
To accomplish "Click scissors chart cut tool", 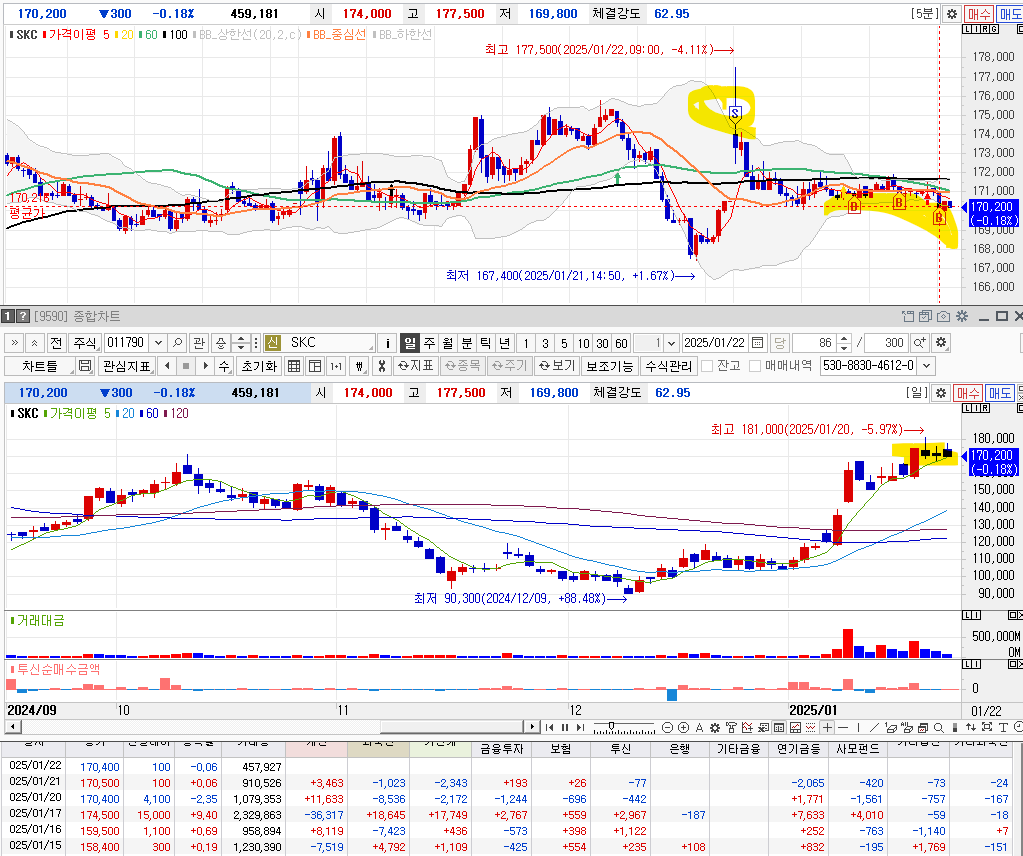I will click(x=382, y=366).
